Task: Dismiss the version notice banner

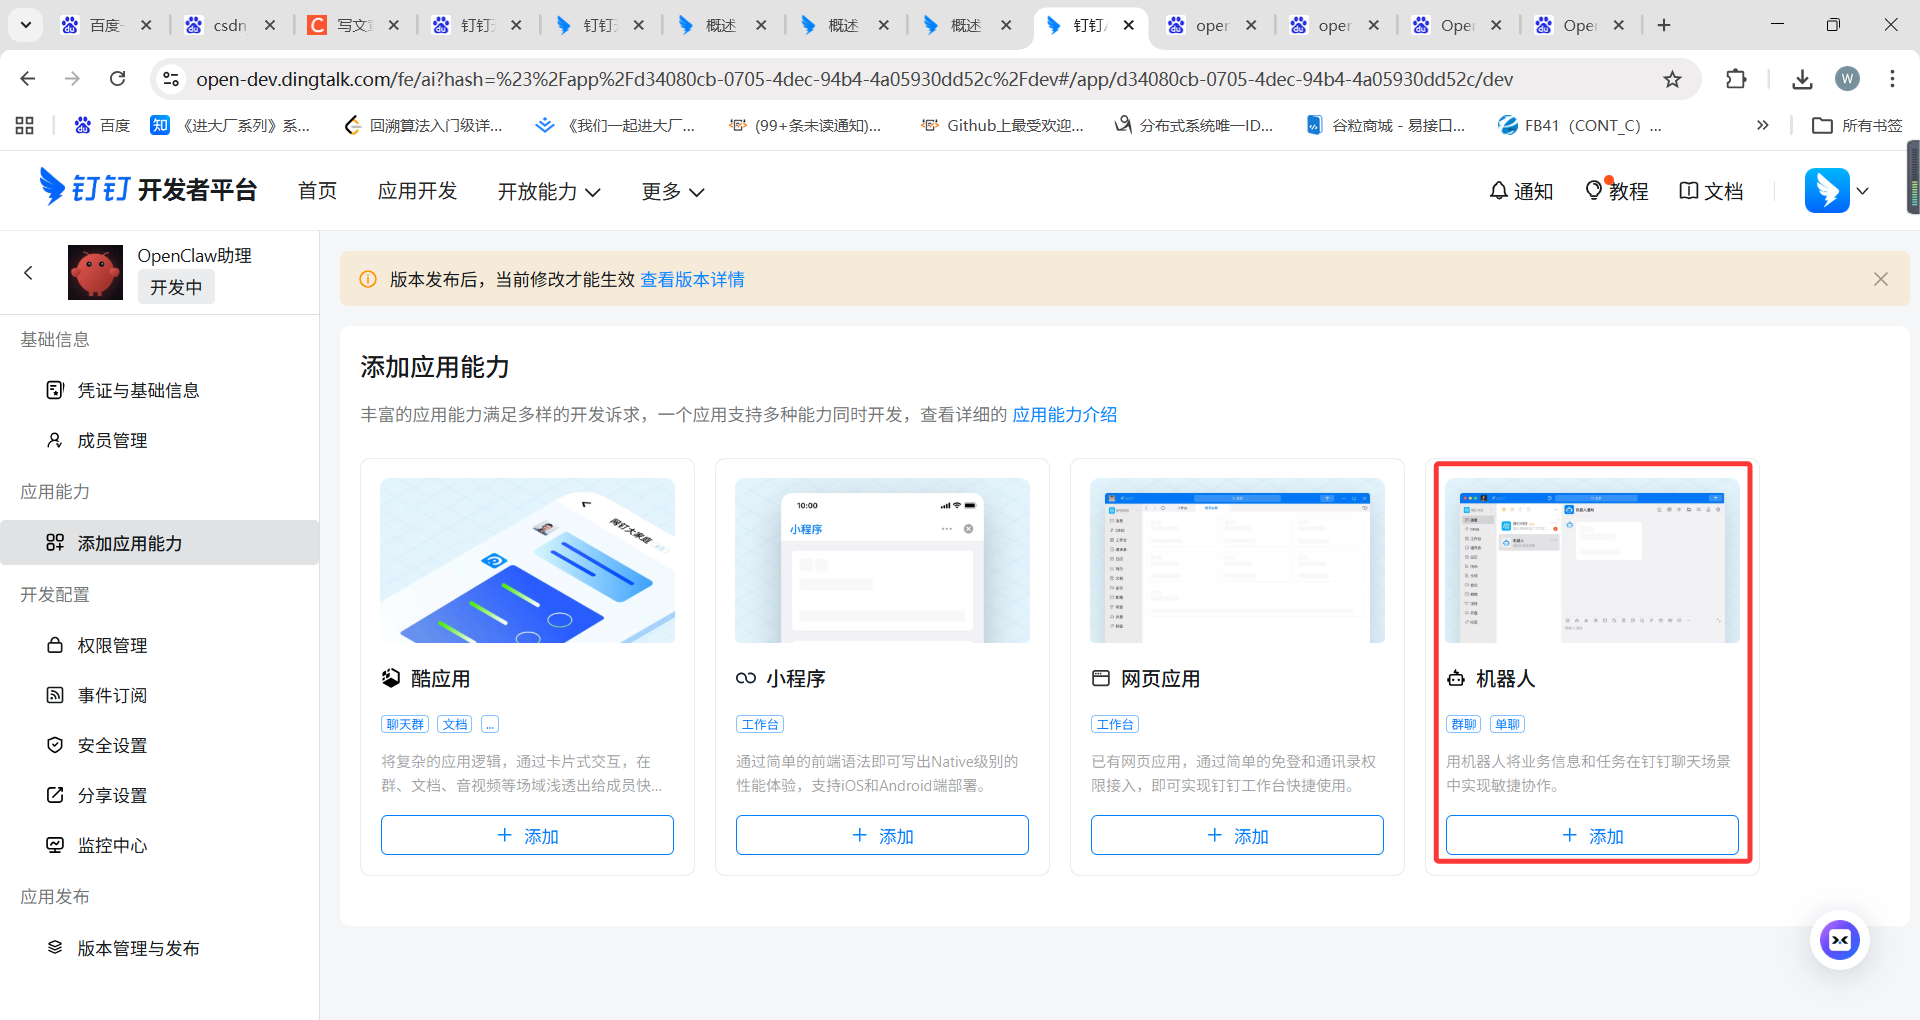Action: [x=1880, y=279]
